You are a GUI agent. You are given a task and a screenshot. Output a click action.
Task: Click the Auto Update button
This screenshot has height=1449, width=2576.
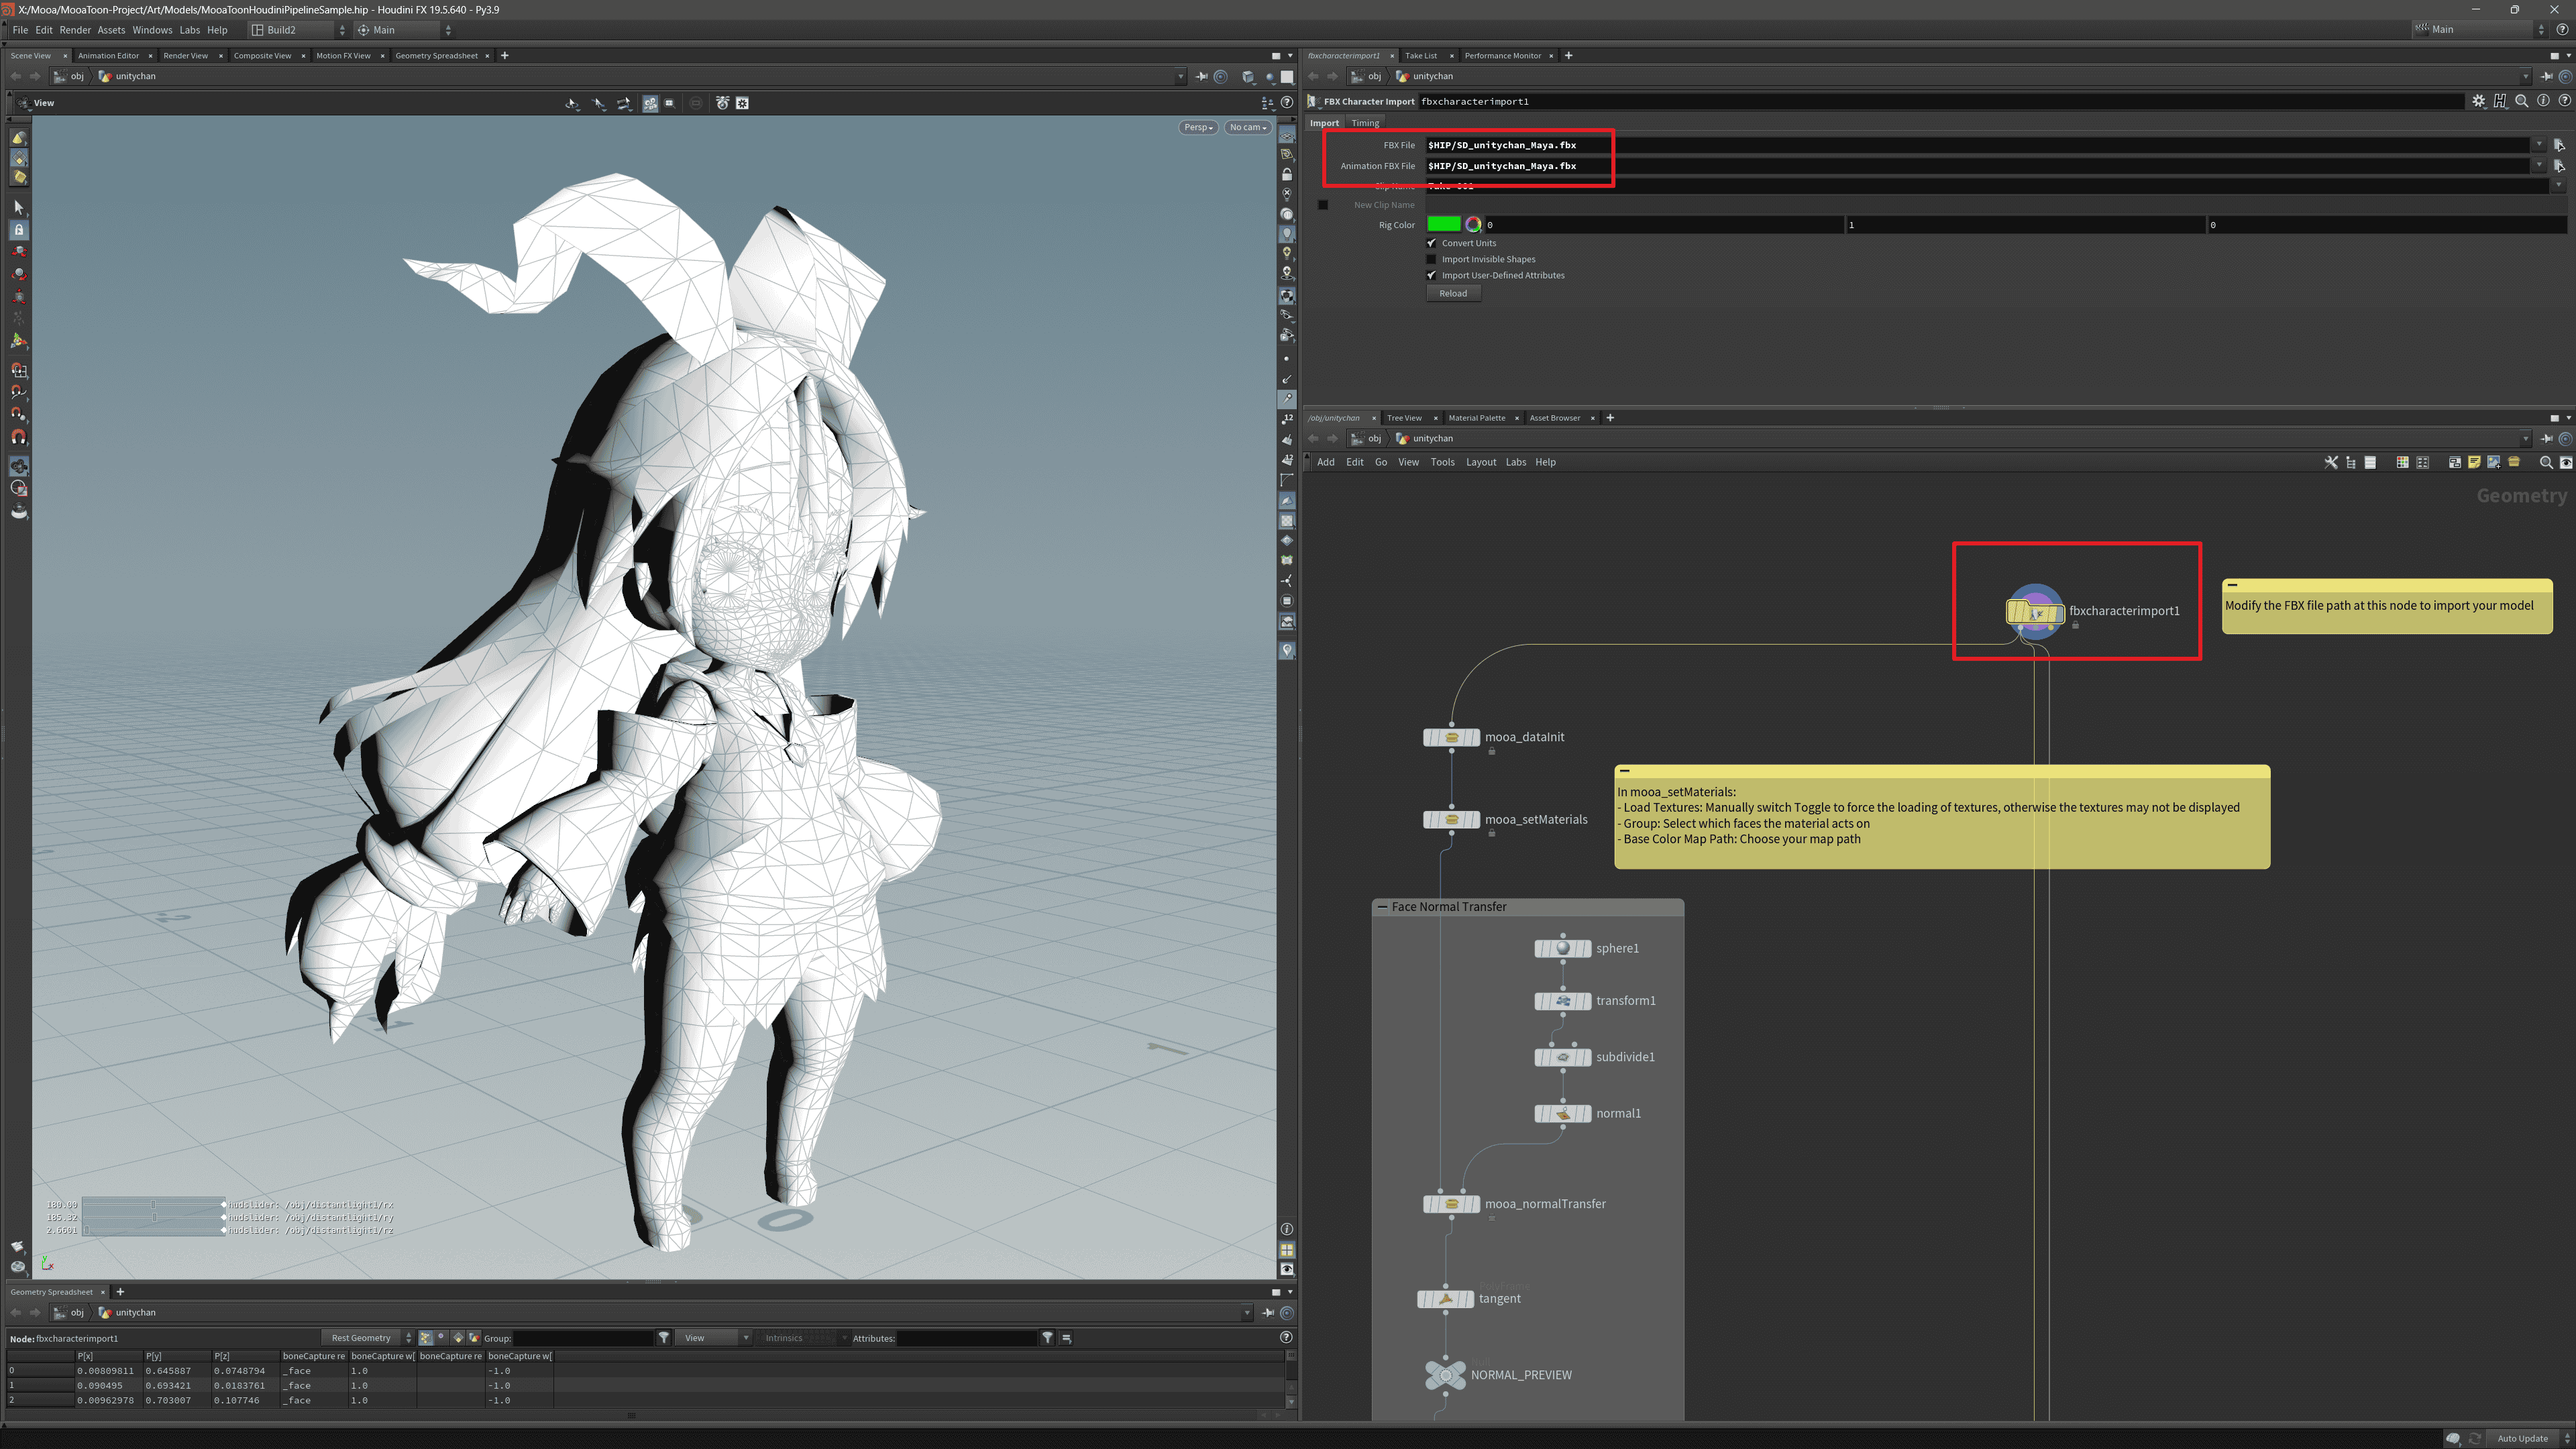tap(2522, 1438)
